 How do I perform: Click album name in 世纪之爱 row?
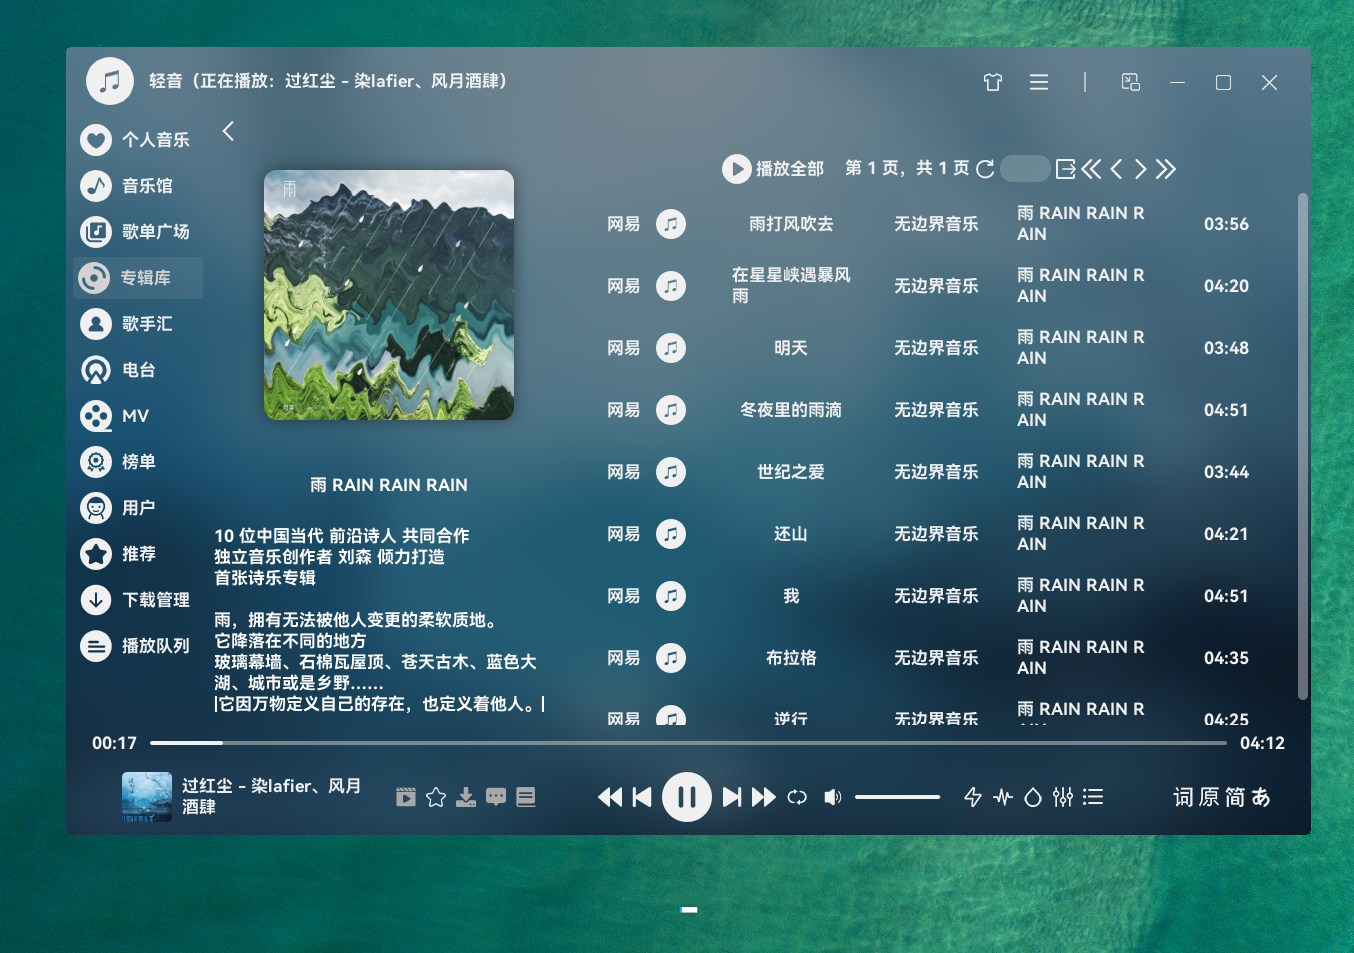[1081, 472]
